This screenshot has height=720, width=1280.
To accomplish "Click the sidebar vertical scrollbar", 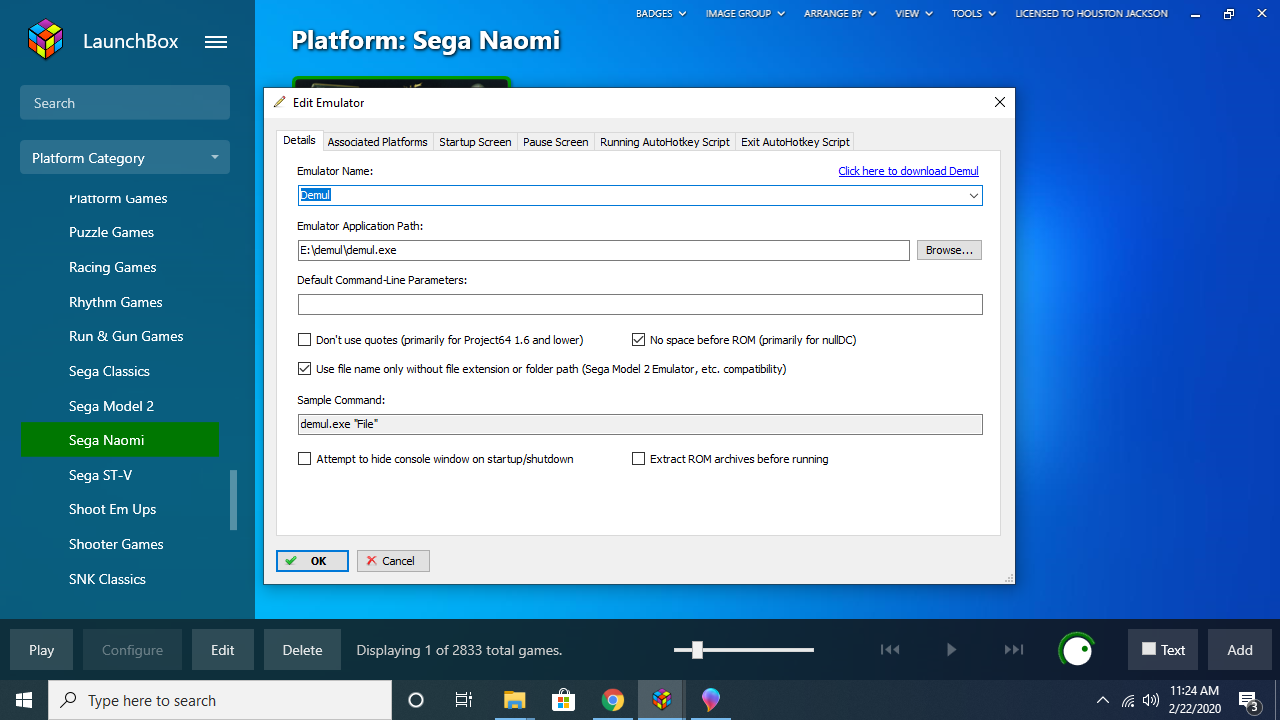I will (234, 499).
